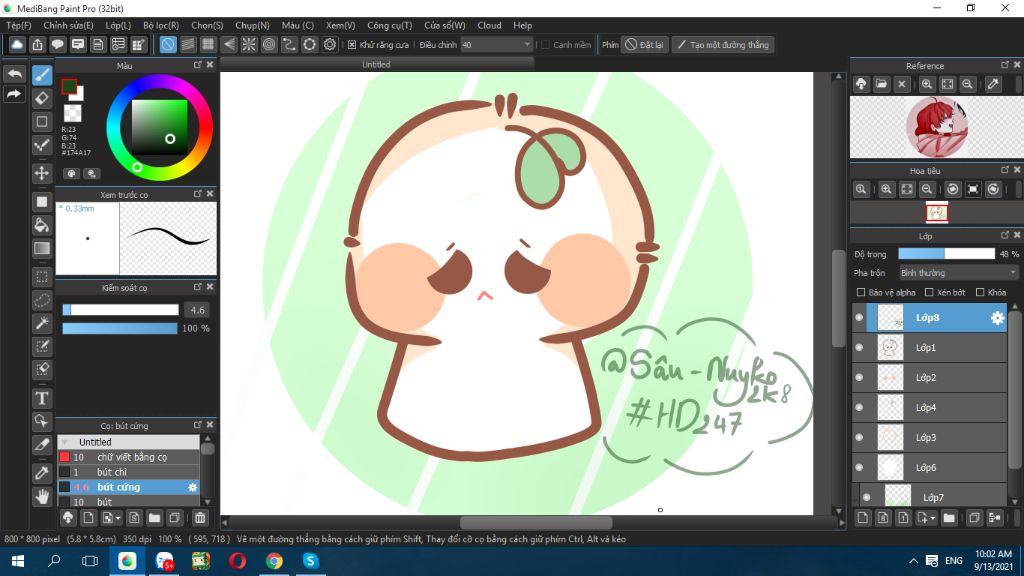Select the Gradient tool
Viewport: 1024px width, 576px height.
(x=42, y=248)
